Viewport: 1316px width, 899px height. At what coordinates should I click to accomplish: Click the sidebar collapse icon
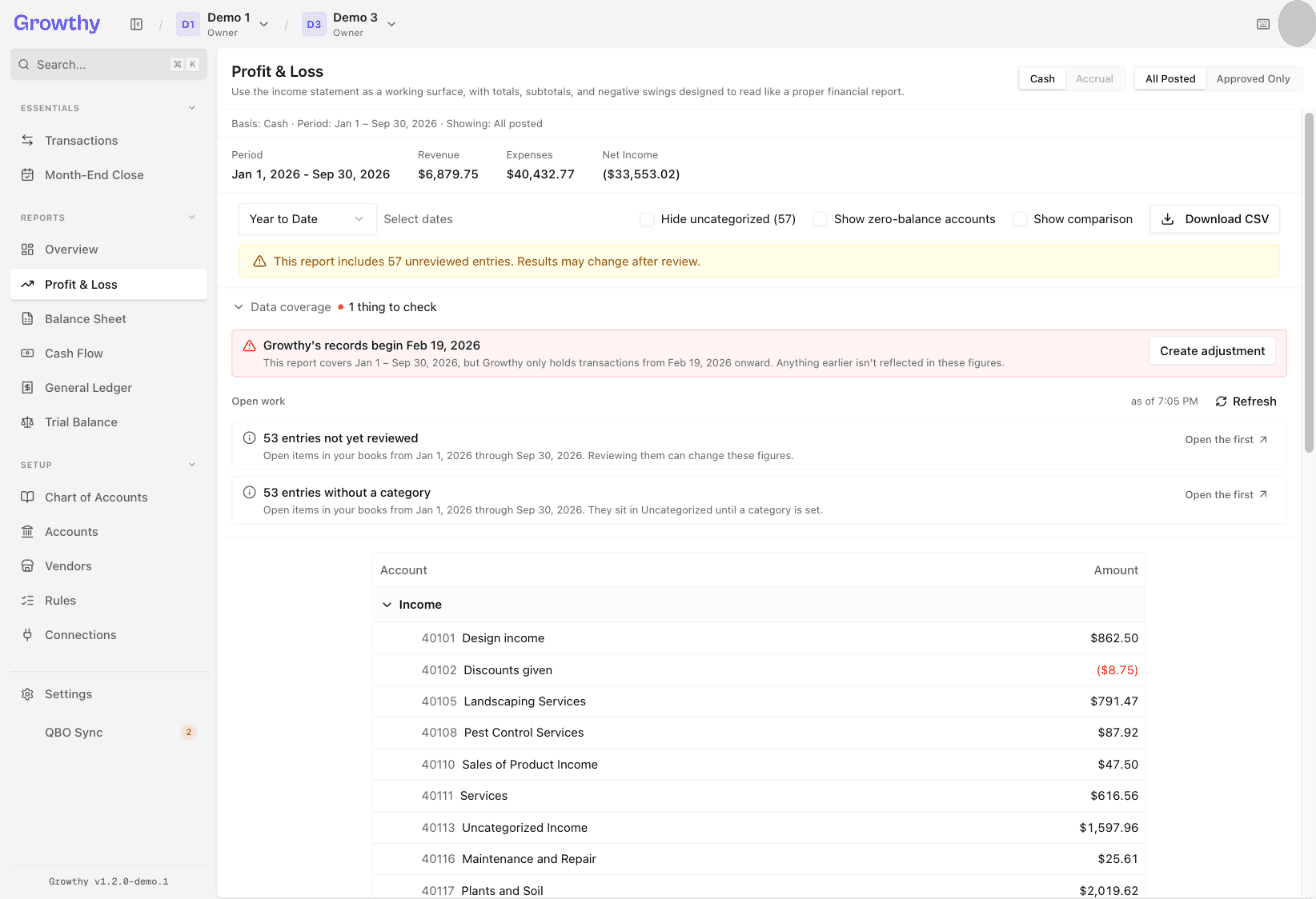[136, 24]
